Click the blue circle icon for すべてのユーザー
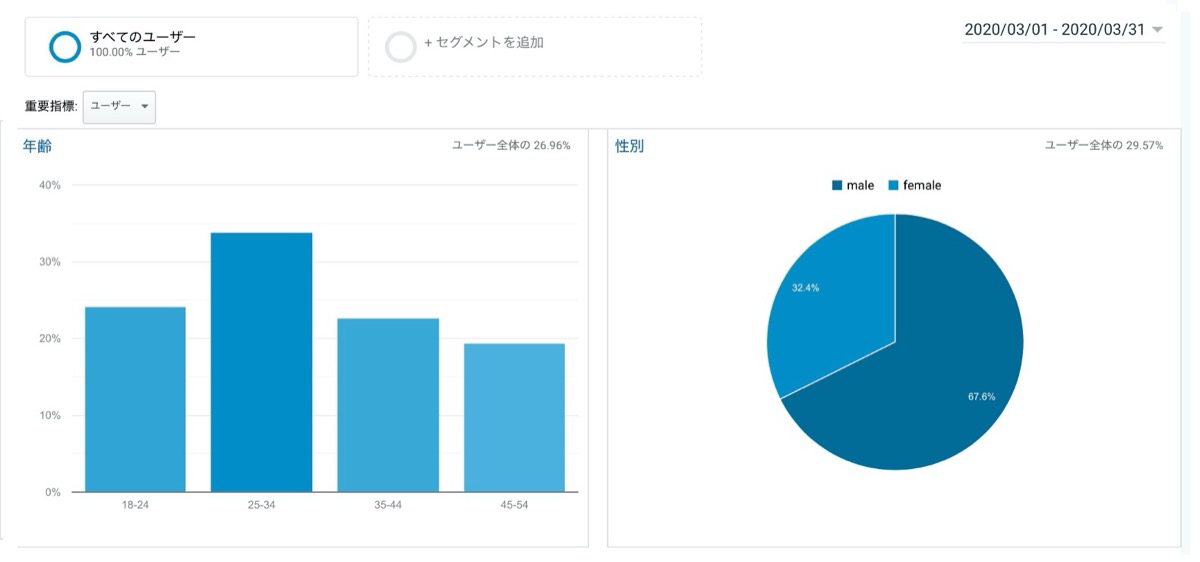Viewport: 1200px width, 562px height. [x=65, y=46]
